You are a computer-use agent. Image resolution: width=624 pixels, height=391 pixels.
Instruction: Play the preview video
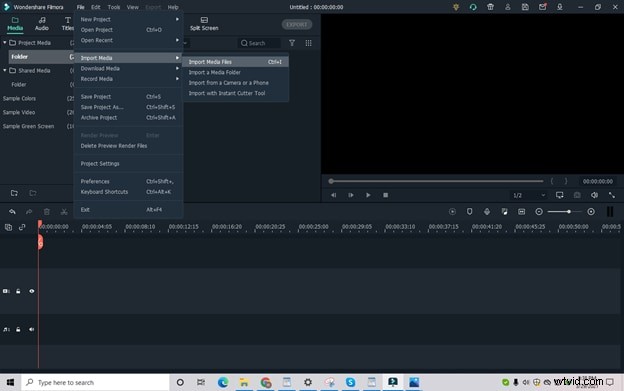coord(368,195)
